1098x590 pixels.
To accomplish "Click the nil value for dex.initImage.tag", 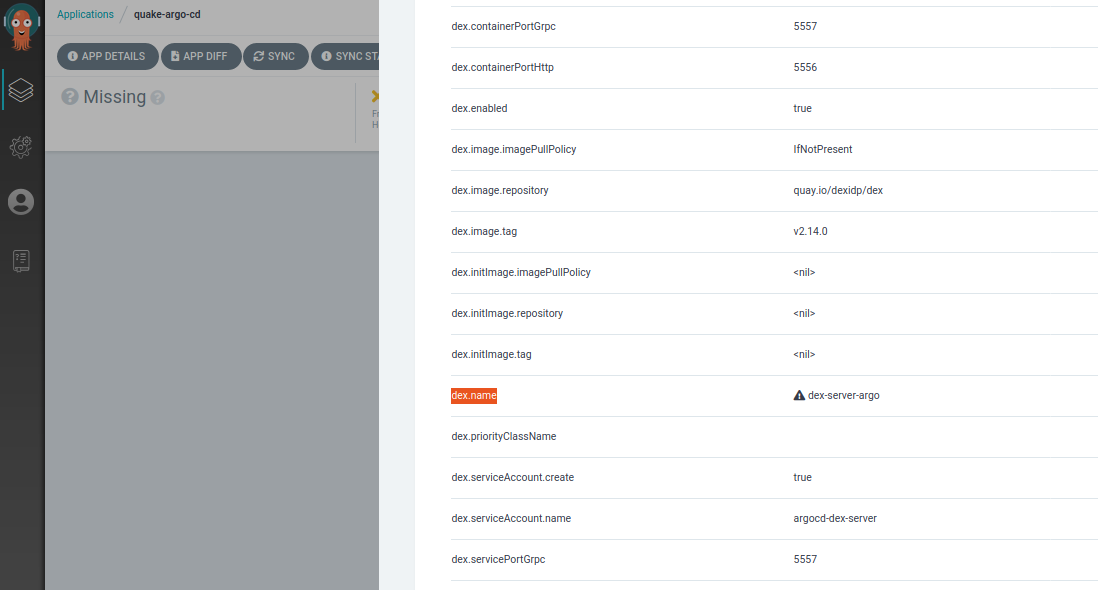I will click(805, 354).
